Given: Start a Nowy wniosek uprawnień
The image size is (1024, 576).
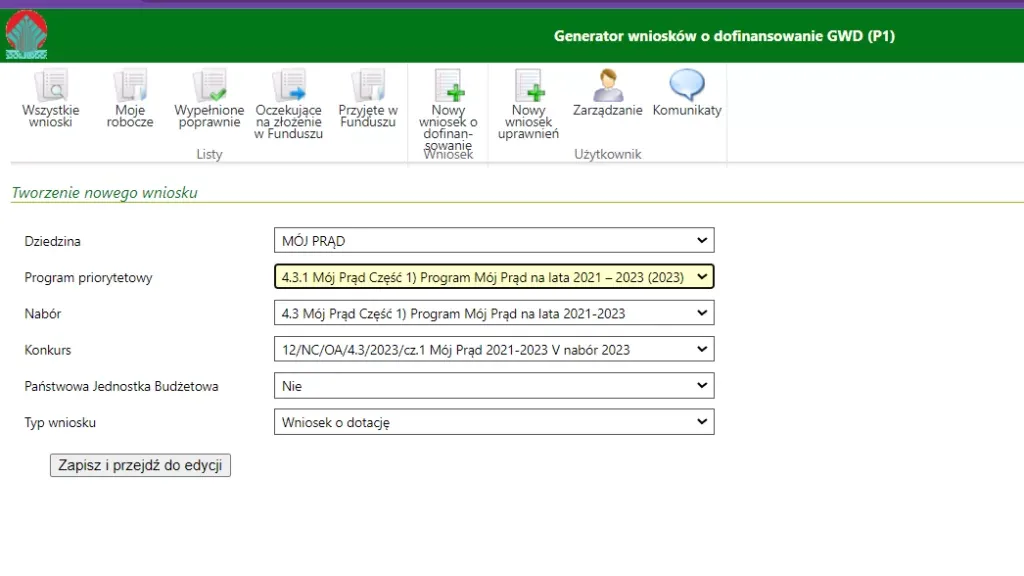Looking at the screenshot, I should pos(528,104).
